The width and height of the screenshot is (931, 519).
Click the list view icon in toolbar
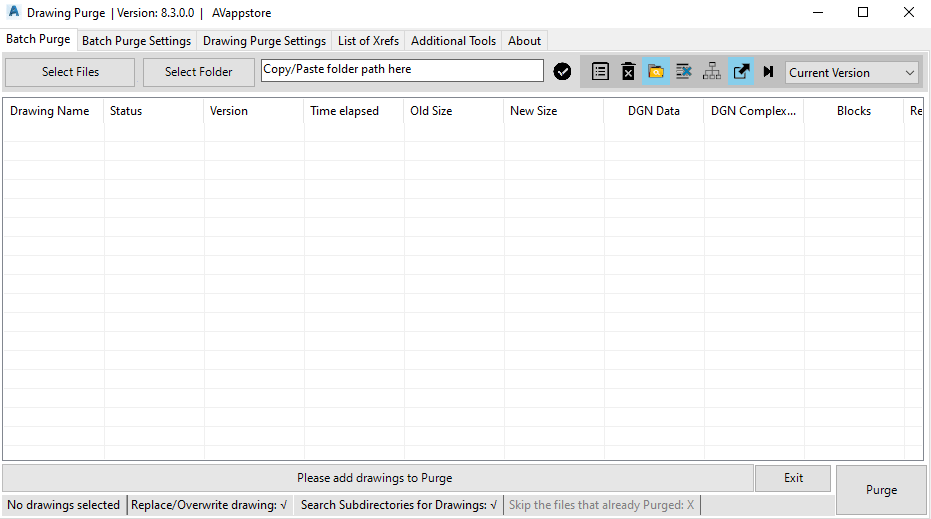(600, 72)
